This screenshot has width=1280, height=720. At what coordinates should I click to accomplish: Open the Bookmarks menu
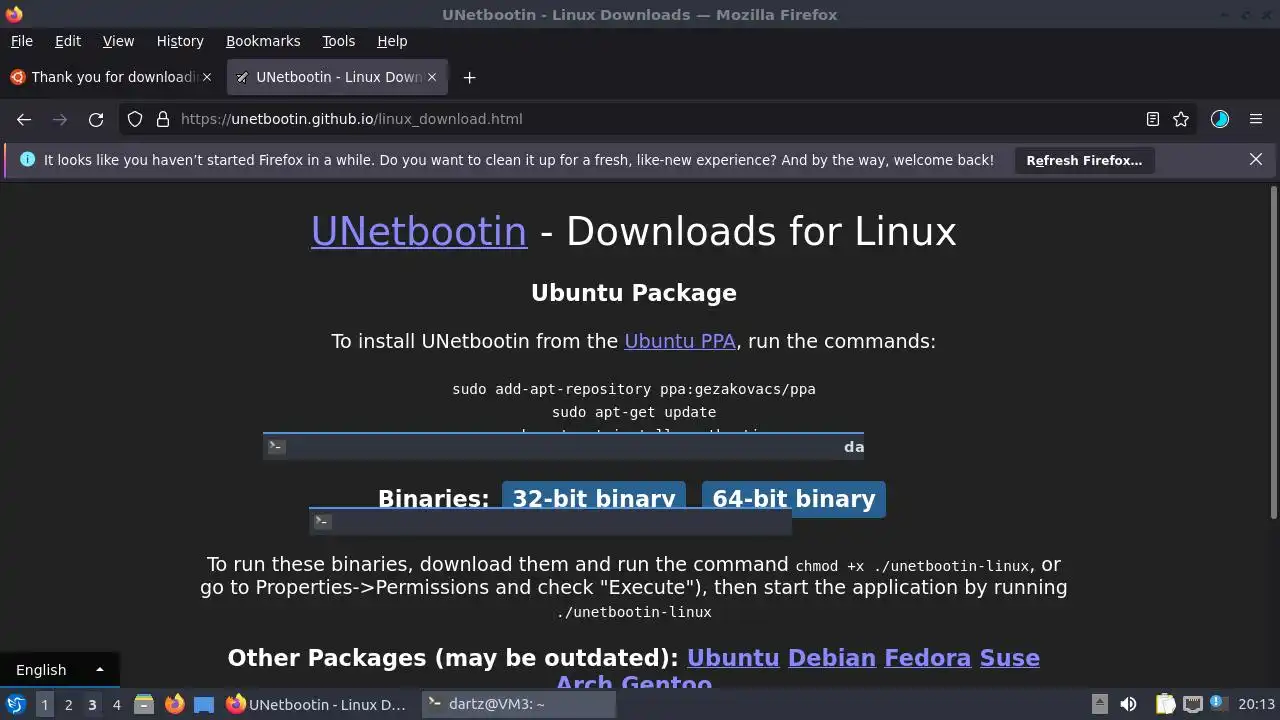click(263, 41)
